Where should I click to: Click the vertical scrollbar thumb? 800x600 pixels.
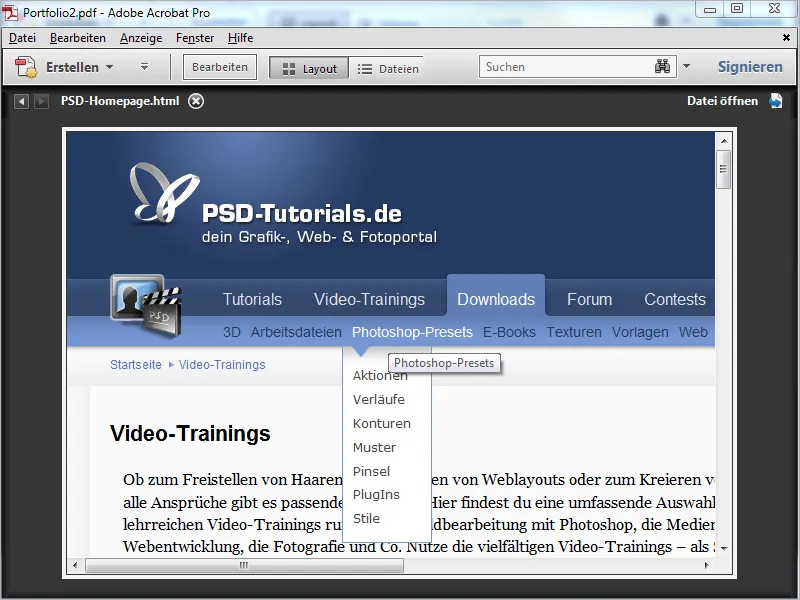[723, 169]
